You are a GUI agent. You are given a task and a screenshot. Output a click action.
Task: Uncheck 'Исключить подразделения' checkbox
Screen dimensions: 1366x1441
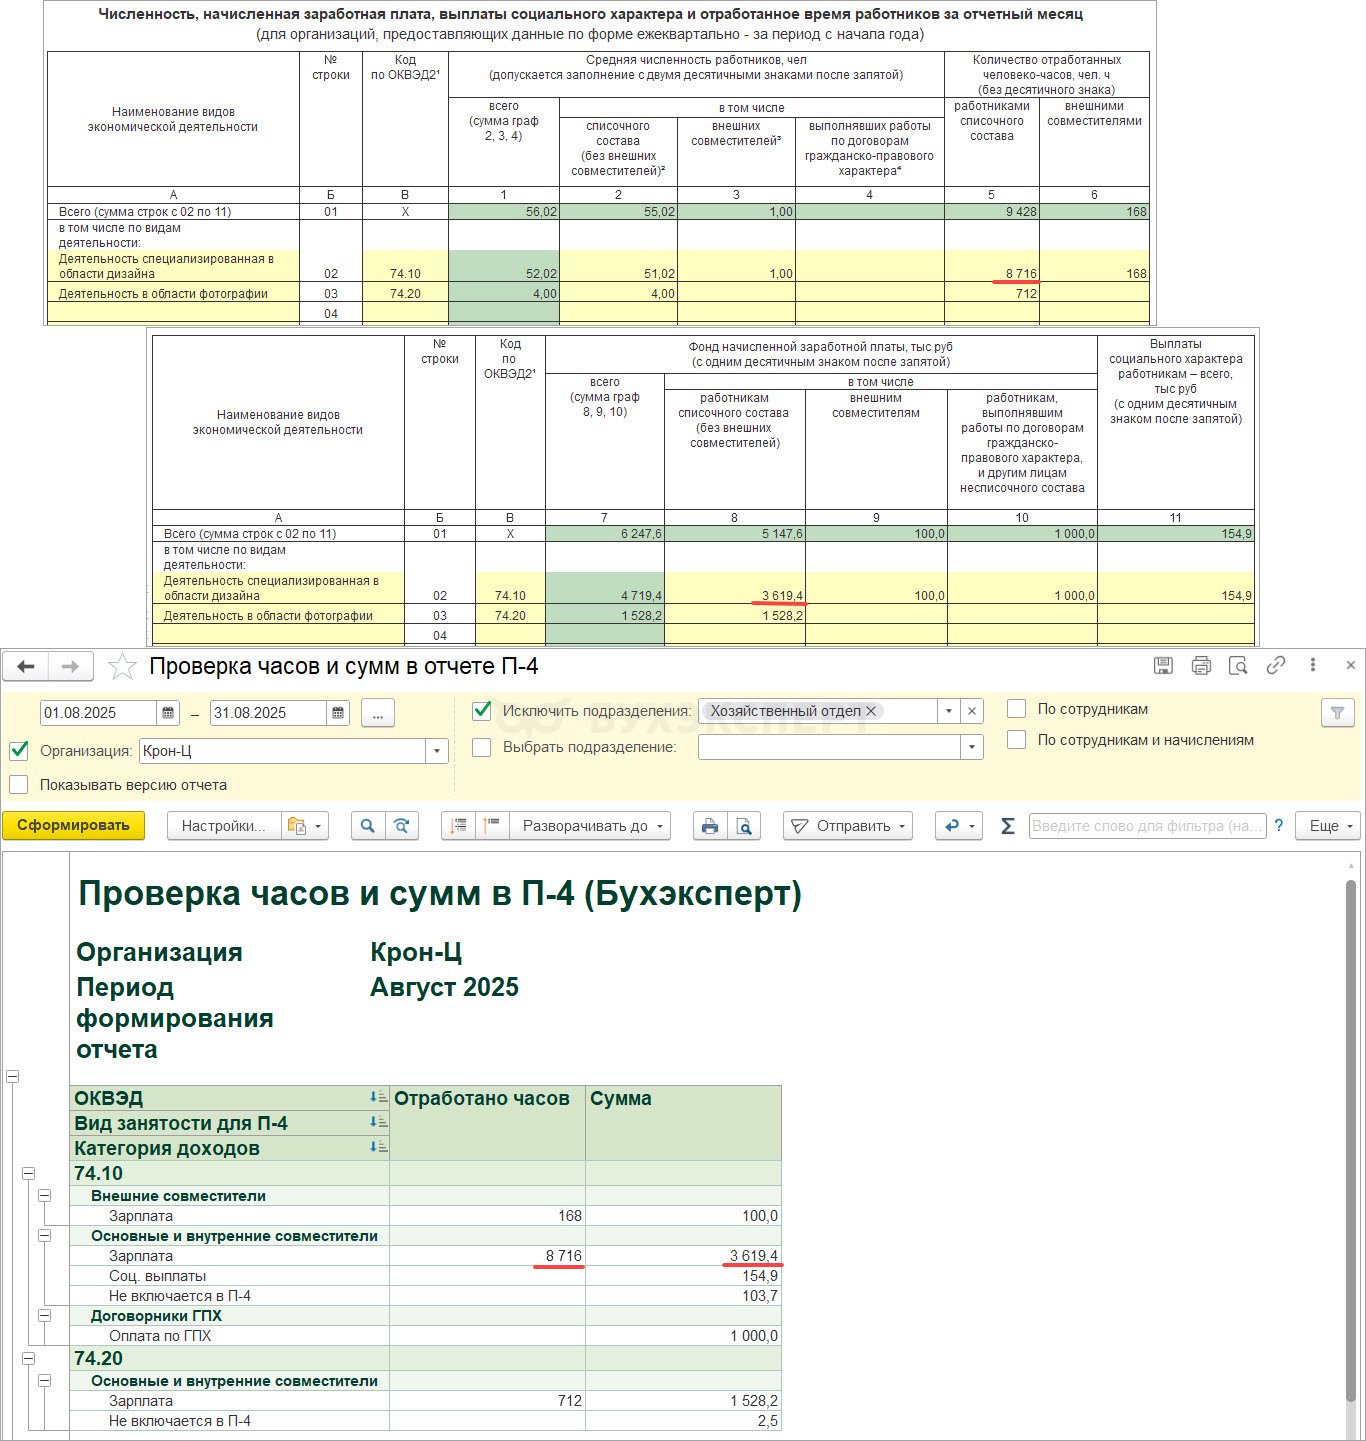tap(482, 710)
